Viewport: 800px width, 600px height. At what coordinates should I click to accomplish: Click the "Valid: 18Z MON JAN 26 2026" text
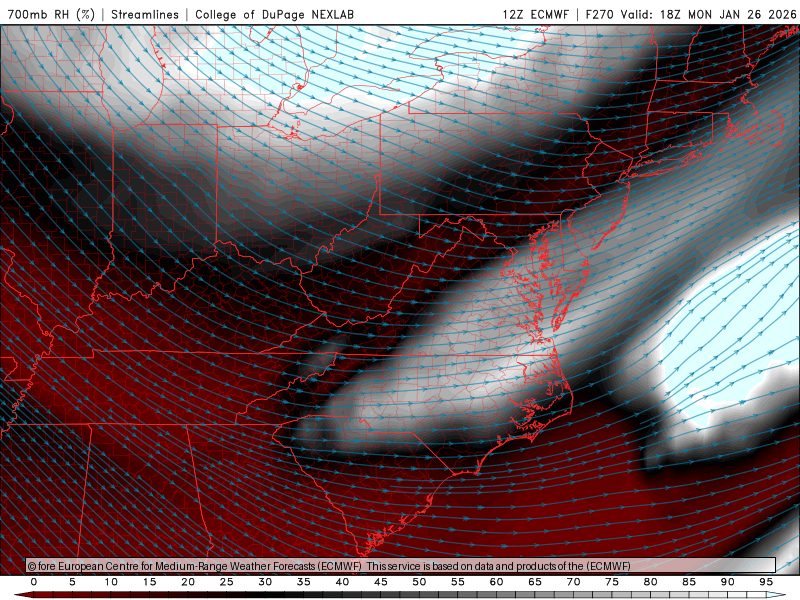tap(708, 14)
